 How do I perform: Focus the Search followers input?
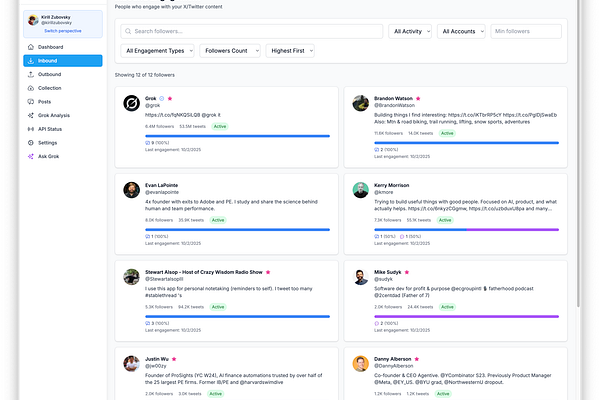click(x=252, y=31)
